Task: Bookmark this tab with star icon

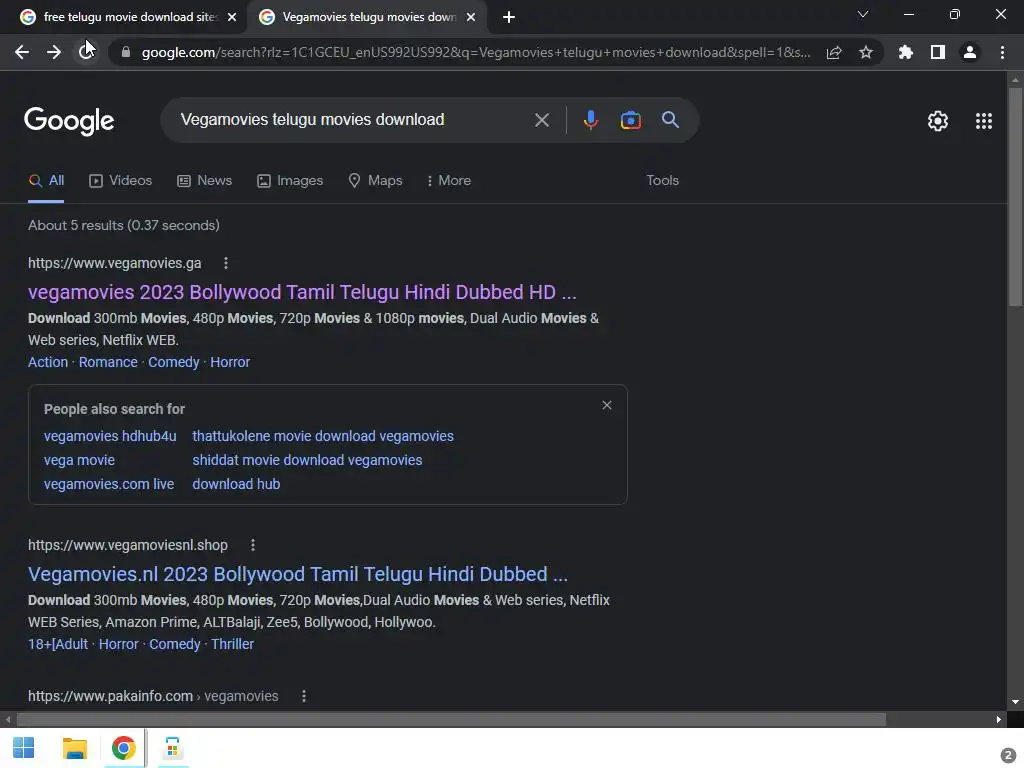Action: click(x=866, y=52)
